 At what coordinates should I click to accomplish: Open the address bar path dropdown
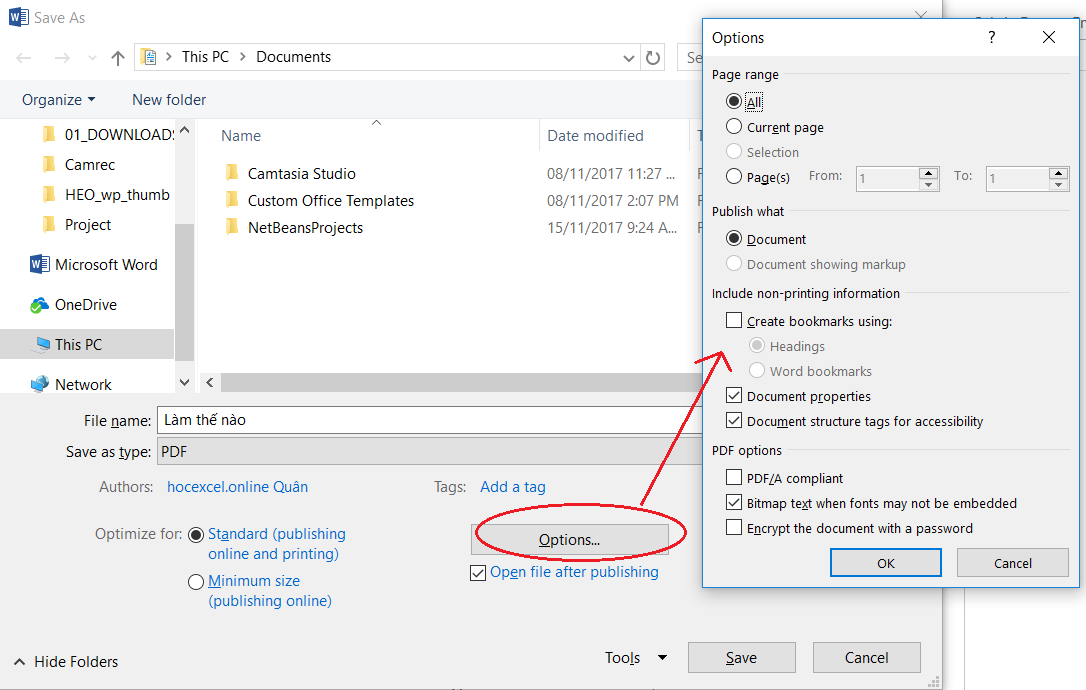point(629,58)
